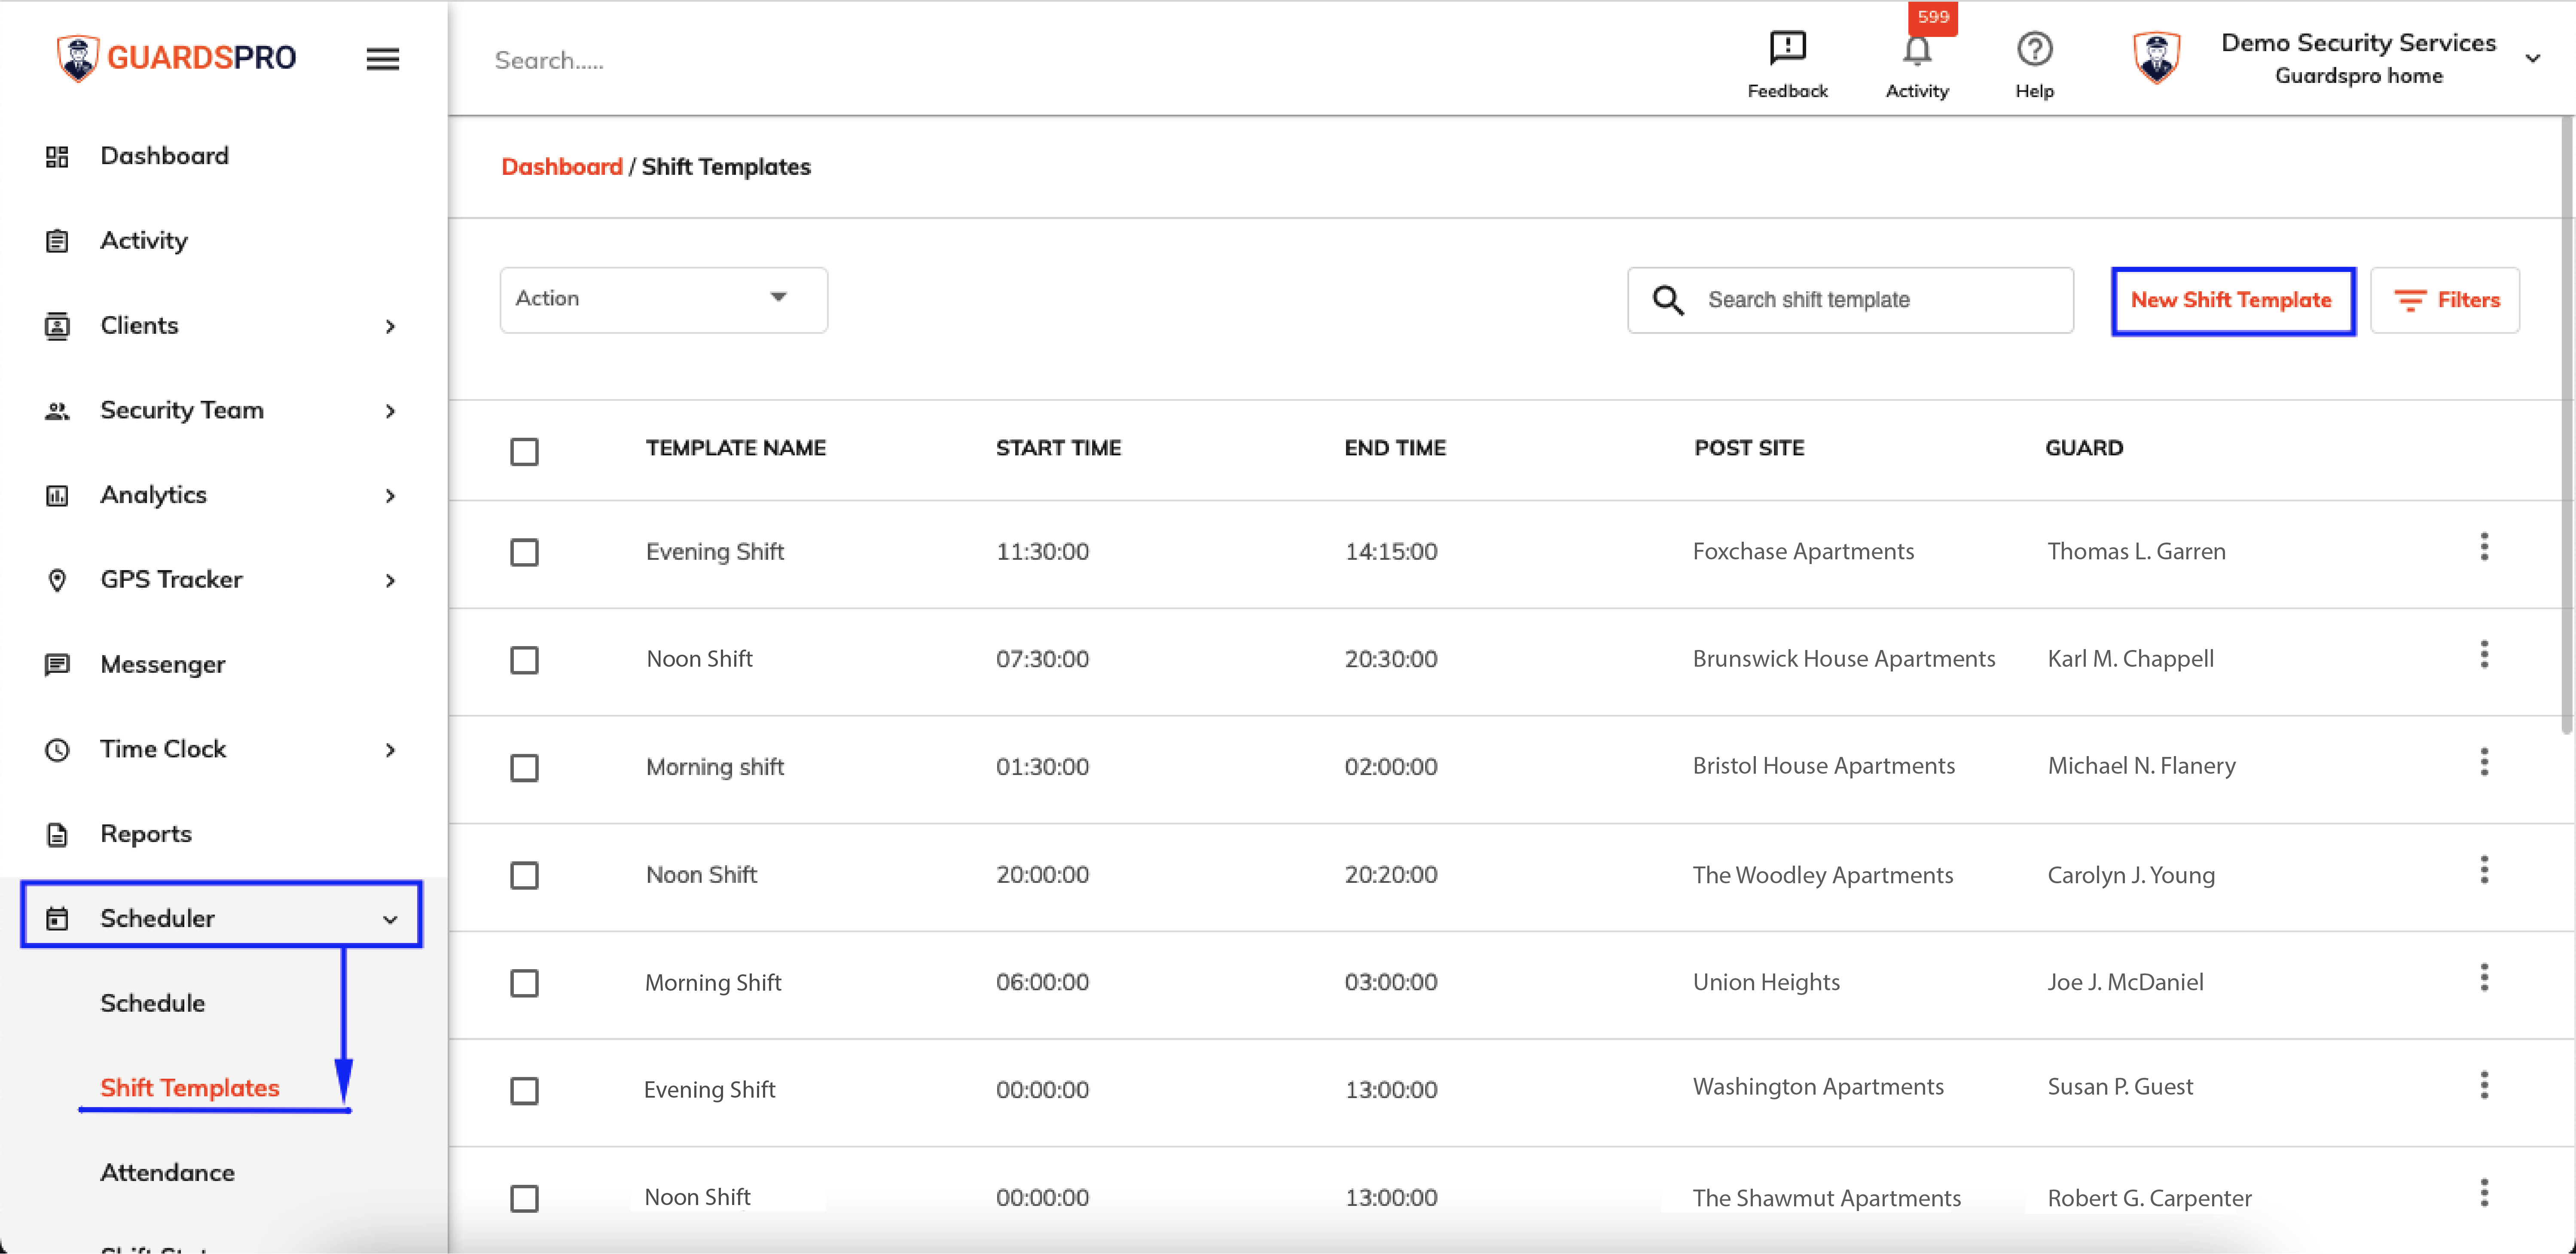Screen dimensions: 2576x1254
Task: Open options menu for Carolyn J. Young row
Action: click(x=2484, y=870)
